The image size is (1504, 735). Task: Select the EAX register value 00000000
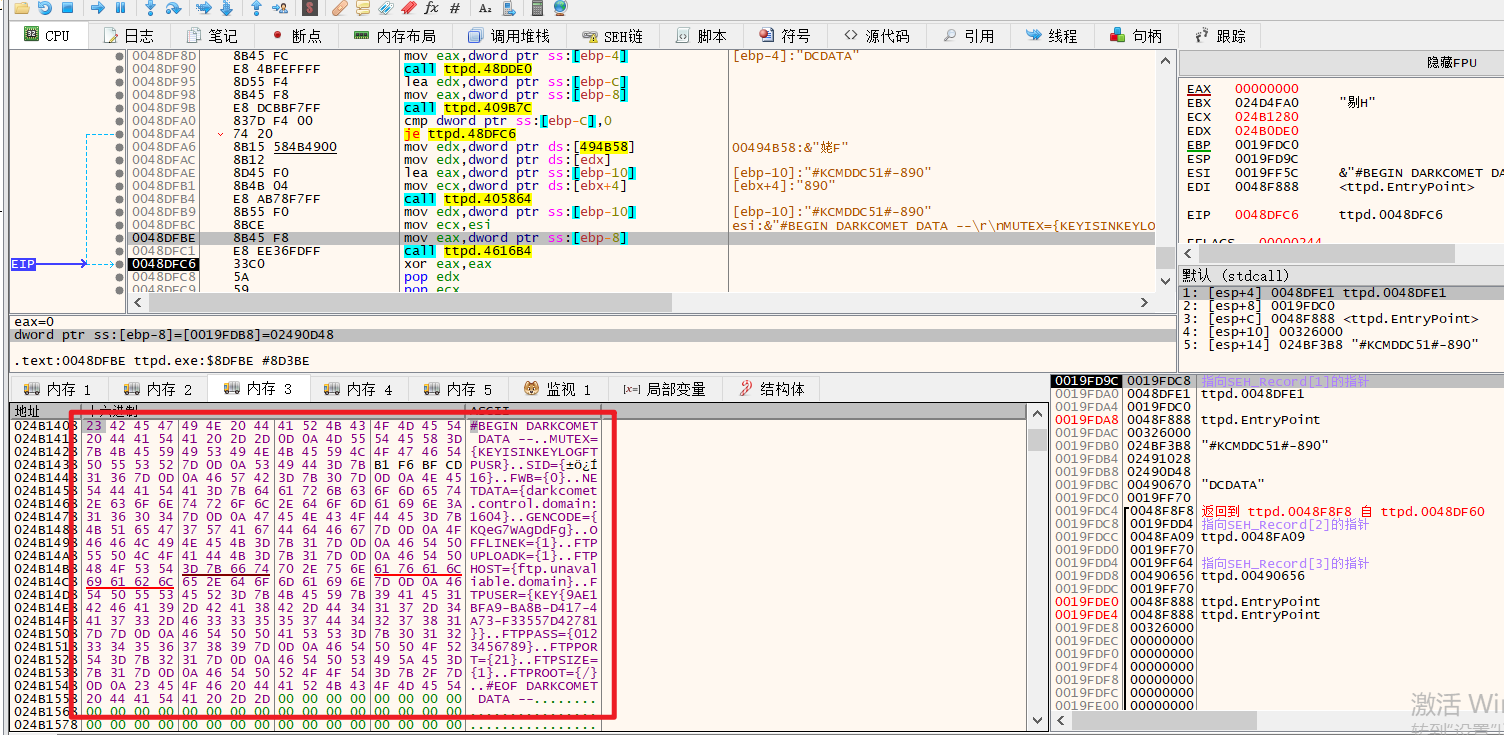pos(1266,89)
